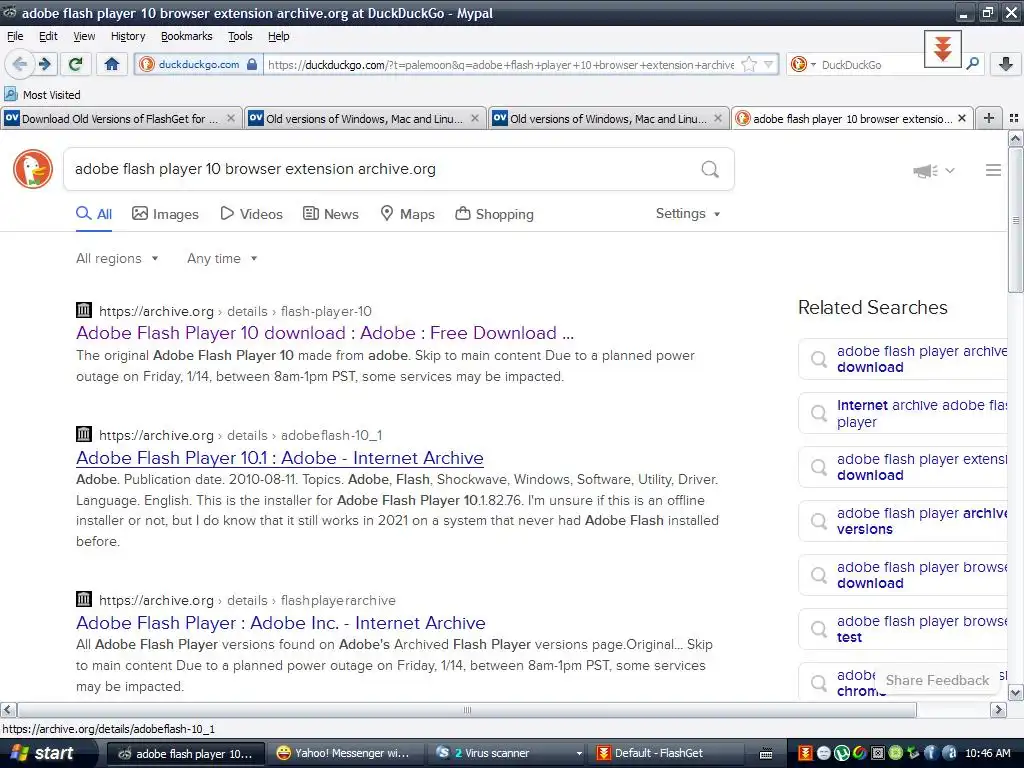Search related 'Internet archive adobe flash player'

click(904, 413)
